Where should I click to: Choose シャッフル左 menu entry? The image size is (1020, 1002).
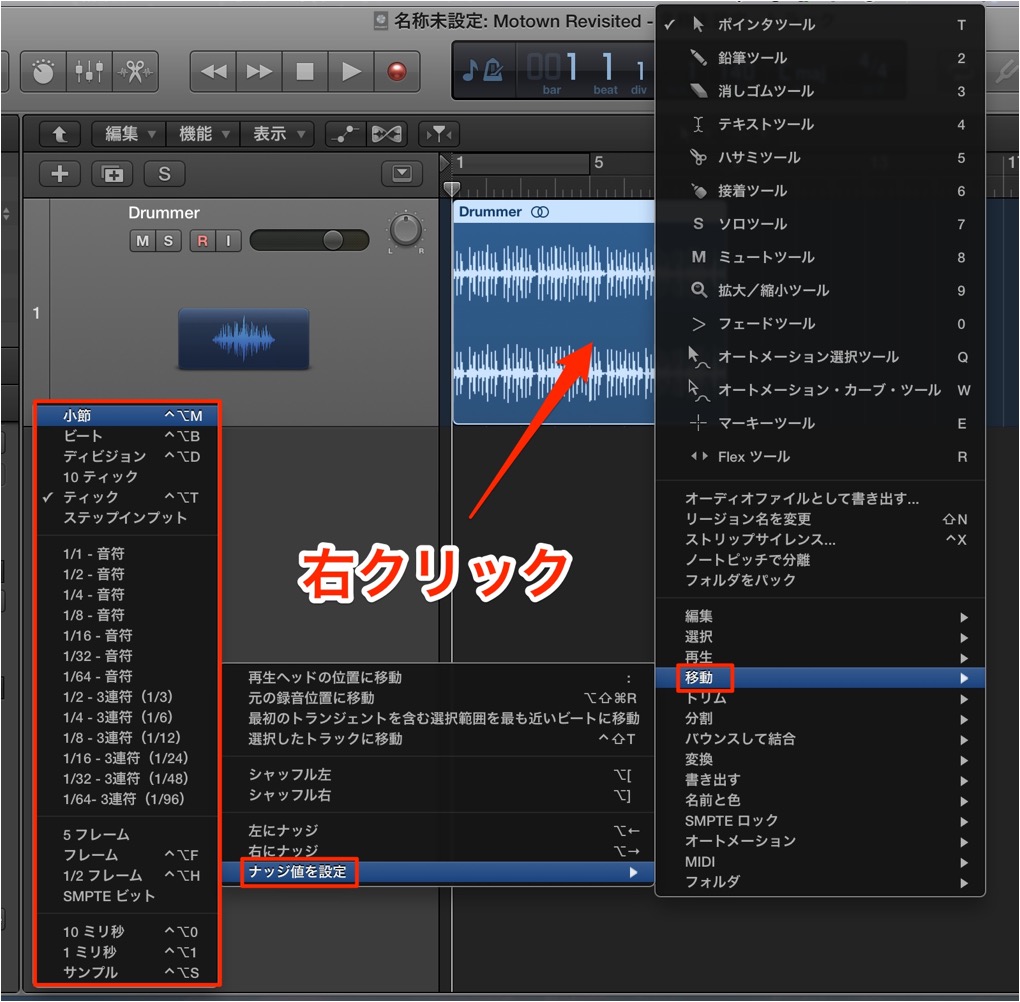[x=438, y=775]
